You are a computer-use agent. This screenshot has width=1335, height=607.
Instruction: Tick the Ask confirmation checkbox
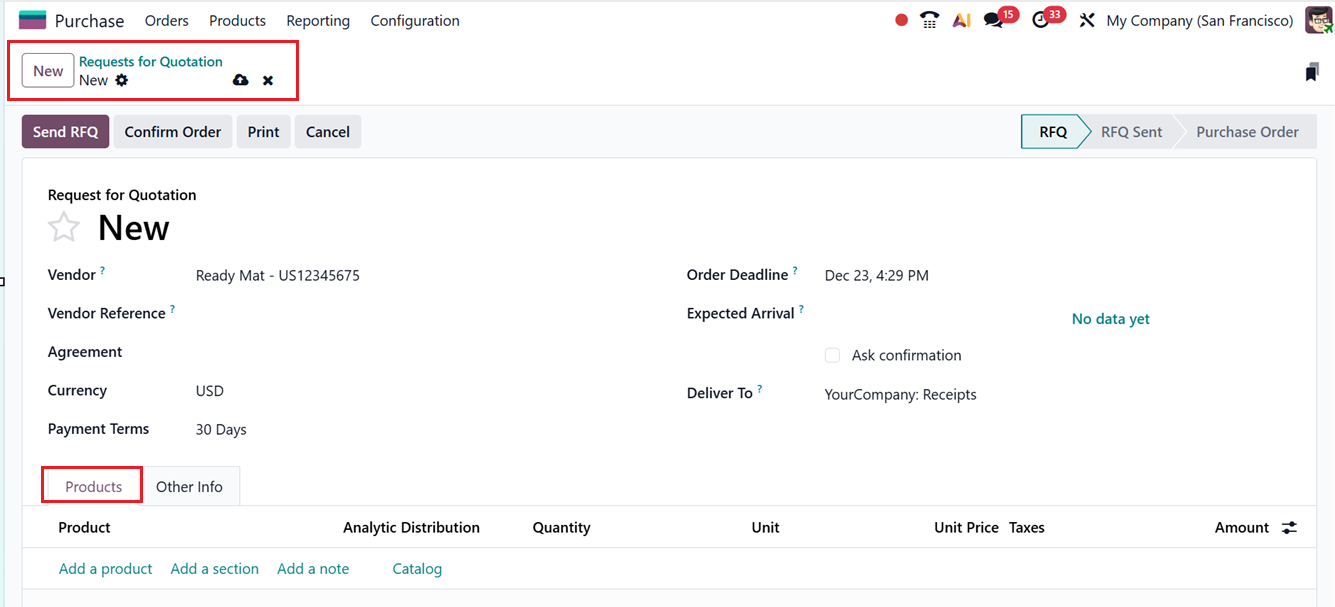(832, 355)
